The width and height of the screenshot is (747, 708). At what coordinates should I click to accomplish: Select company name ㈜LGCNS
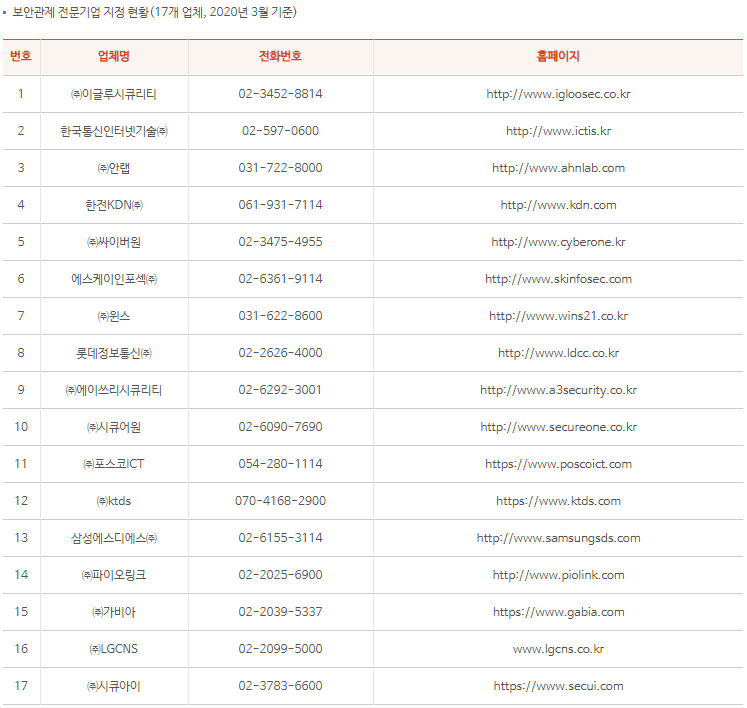[x=113, y=649]
